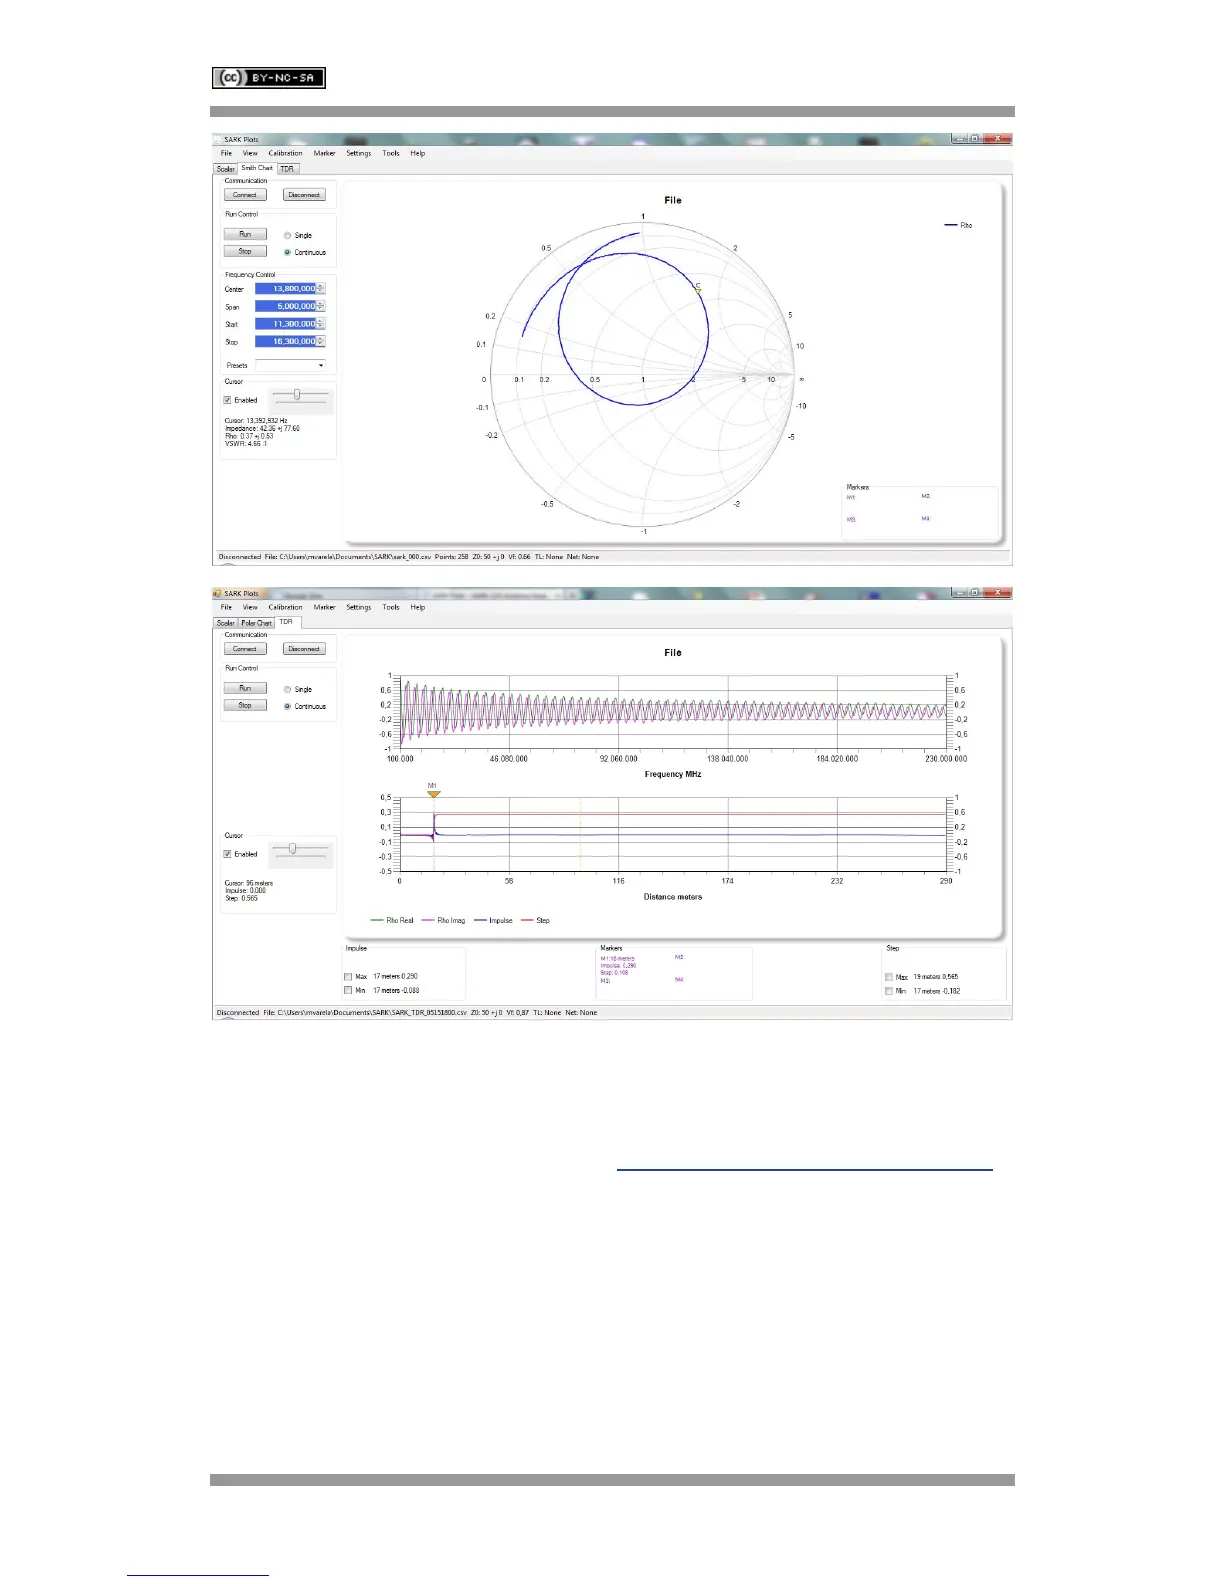The width and height of the screenshot is (1224, 1584).
Task: Open the File menu in the Smith Chart window
Action: pyautogui.click(x=226, y=153)
